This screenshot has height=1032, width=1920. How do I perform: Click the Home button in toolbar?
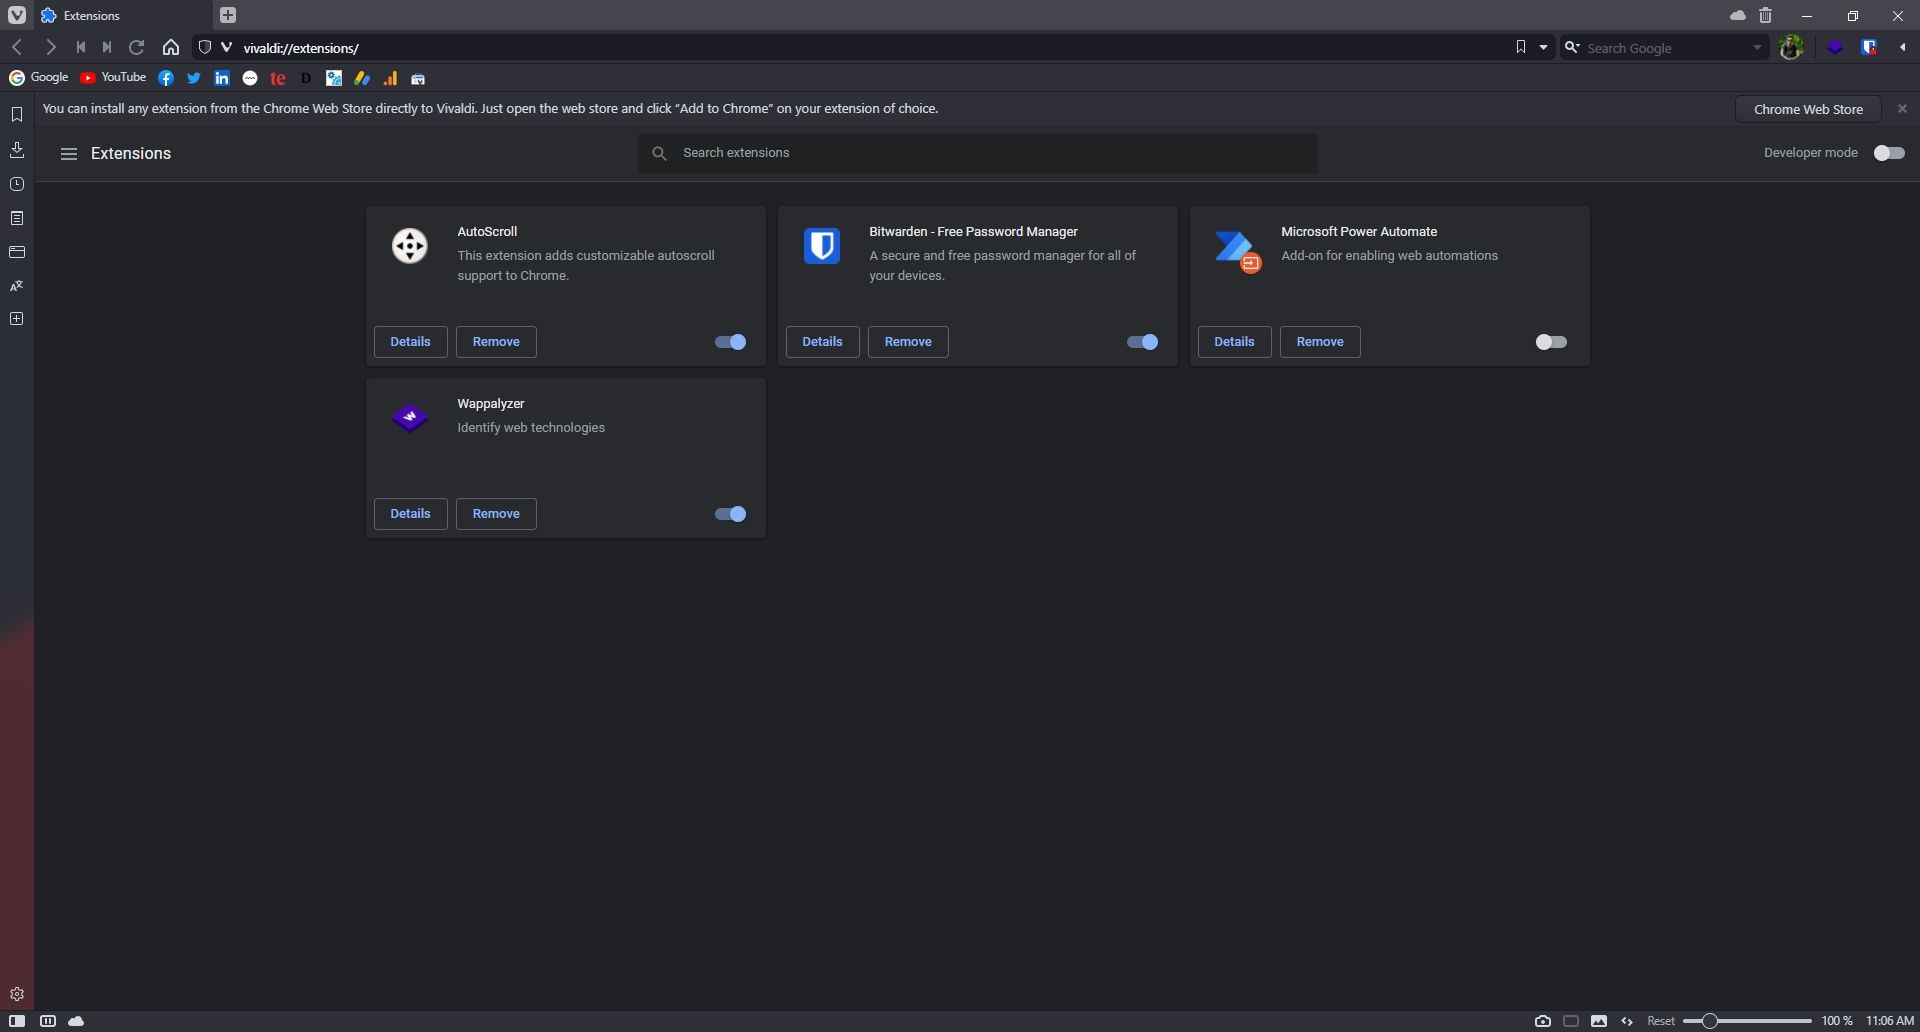tap(171, 47)
